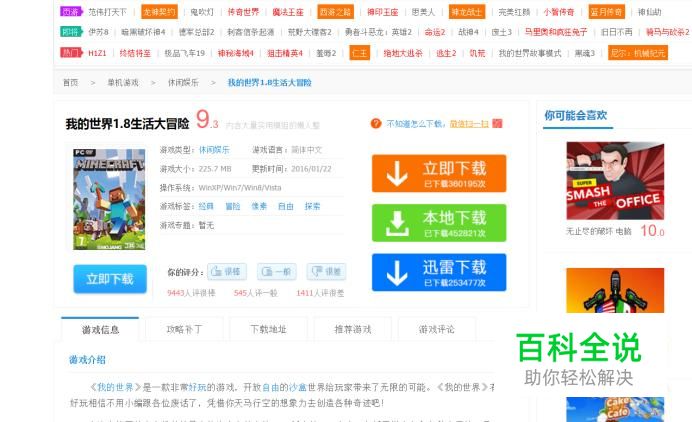The height and width of the screenshot is (422, 692).
Task: Open the 德军总部2 link
Action: pyautogui.click(x=196, y=32)
